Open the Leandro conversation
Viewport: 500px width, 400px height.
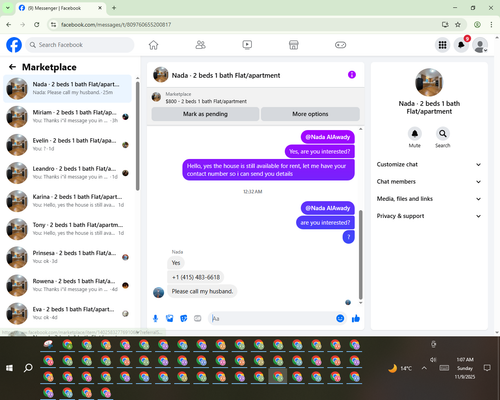click(x=67, y=173)
